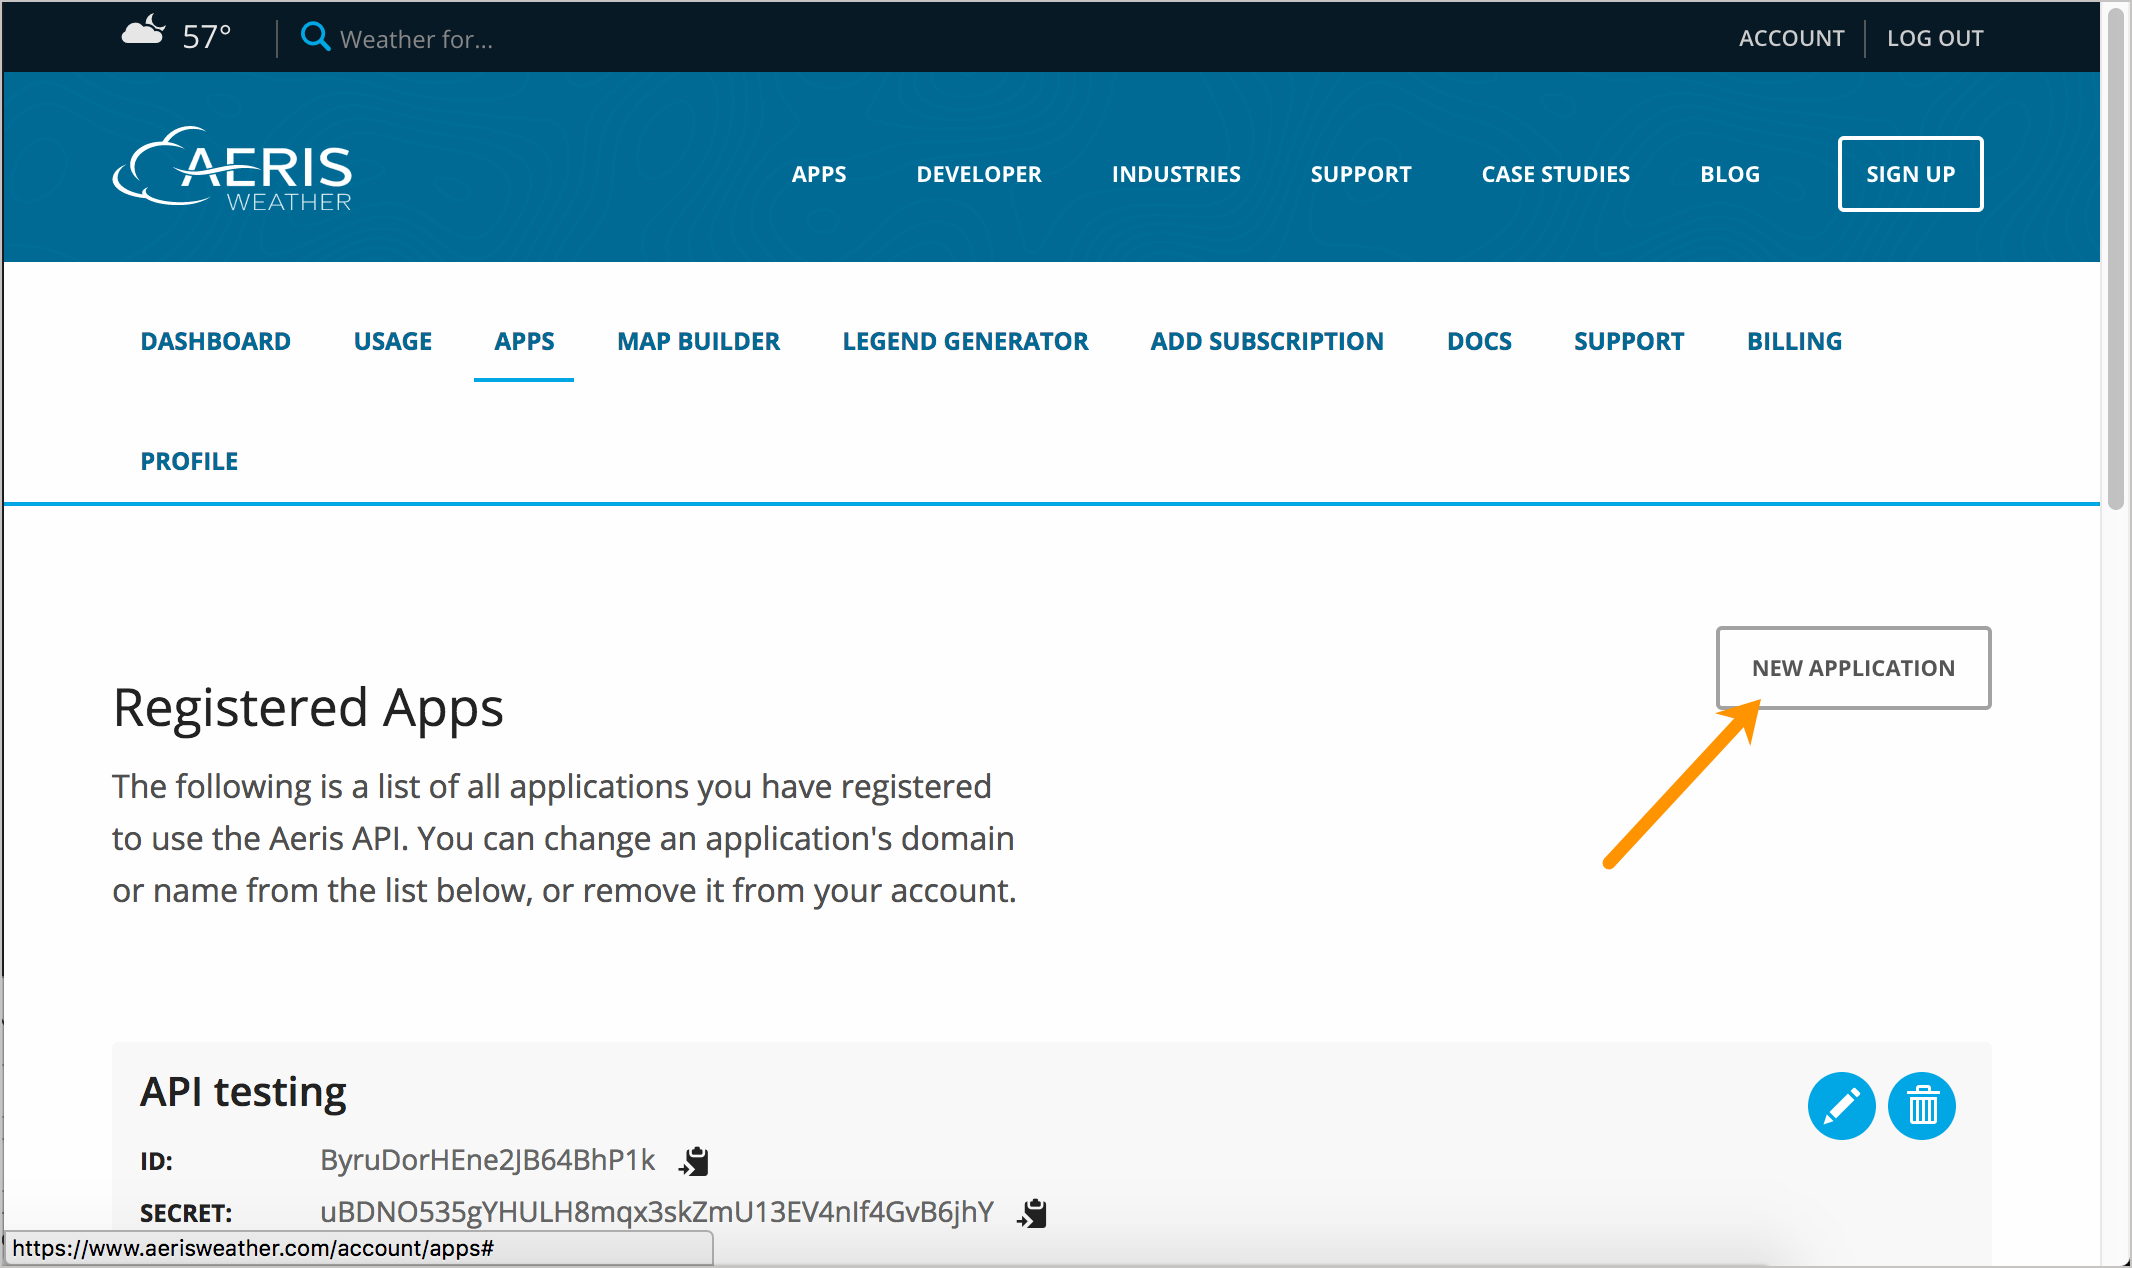The height and width of the screenshot is (1268, 2132).
Task: Open the LEGEND GENERATOR tab
Action: 965,341
